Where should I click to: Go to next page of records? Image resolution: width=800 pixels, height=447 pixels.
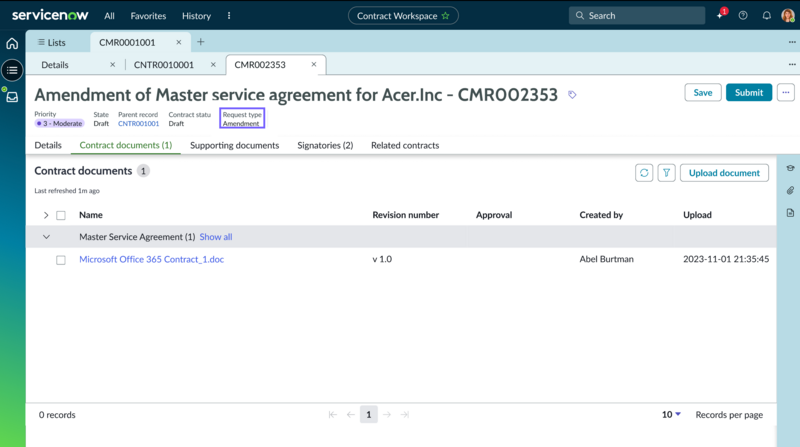click(387, 414)
